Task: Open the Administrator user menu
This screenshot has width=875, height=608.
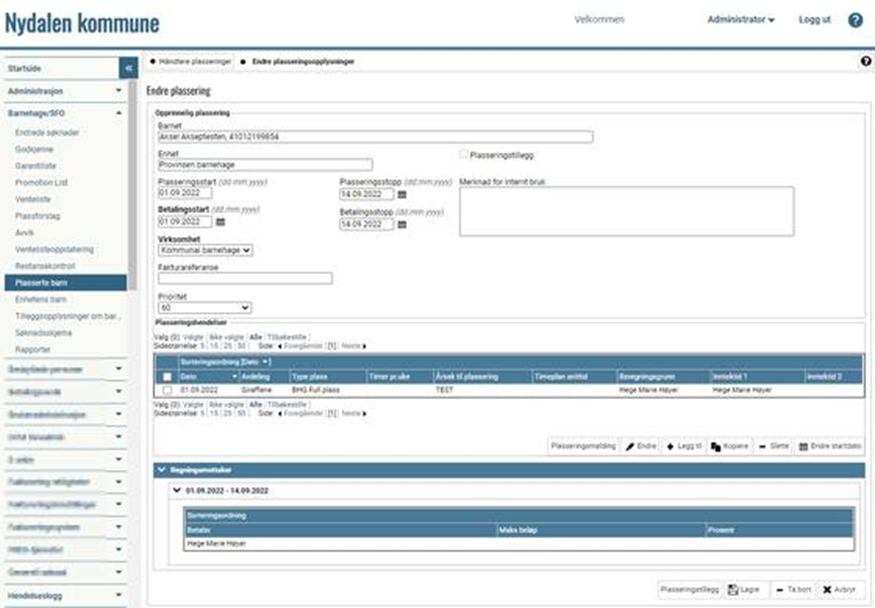Action: click(740, 20)
